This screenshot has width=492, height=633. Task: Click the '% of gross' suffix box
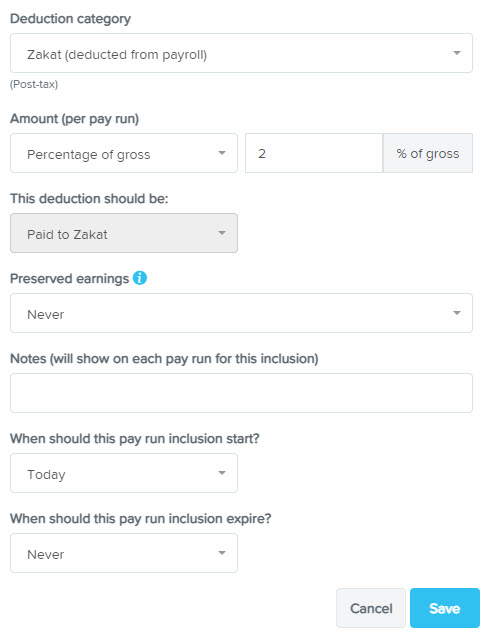[428, 153]
